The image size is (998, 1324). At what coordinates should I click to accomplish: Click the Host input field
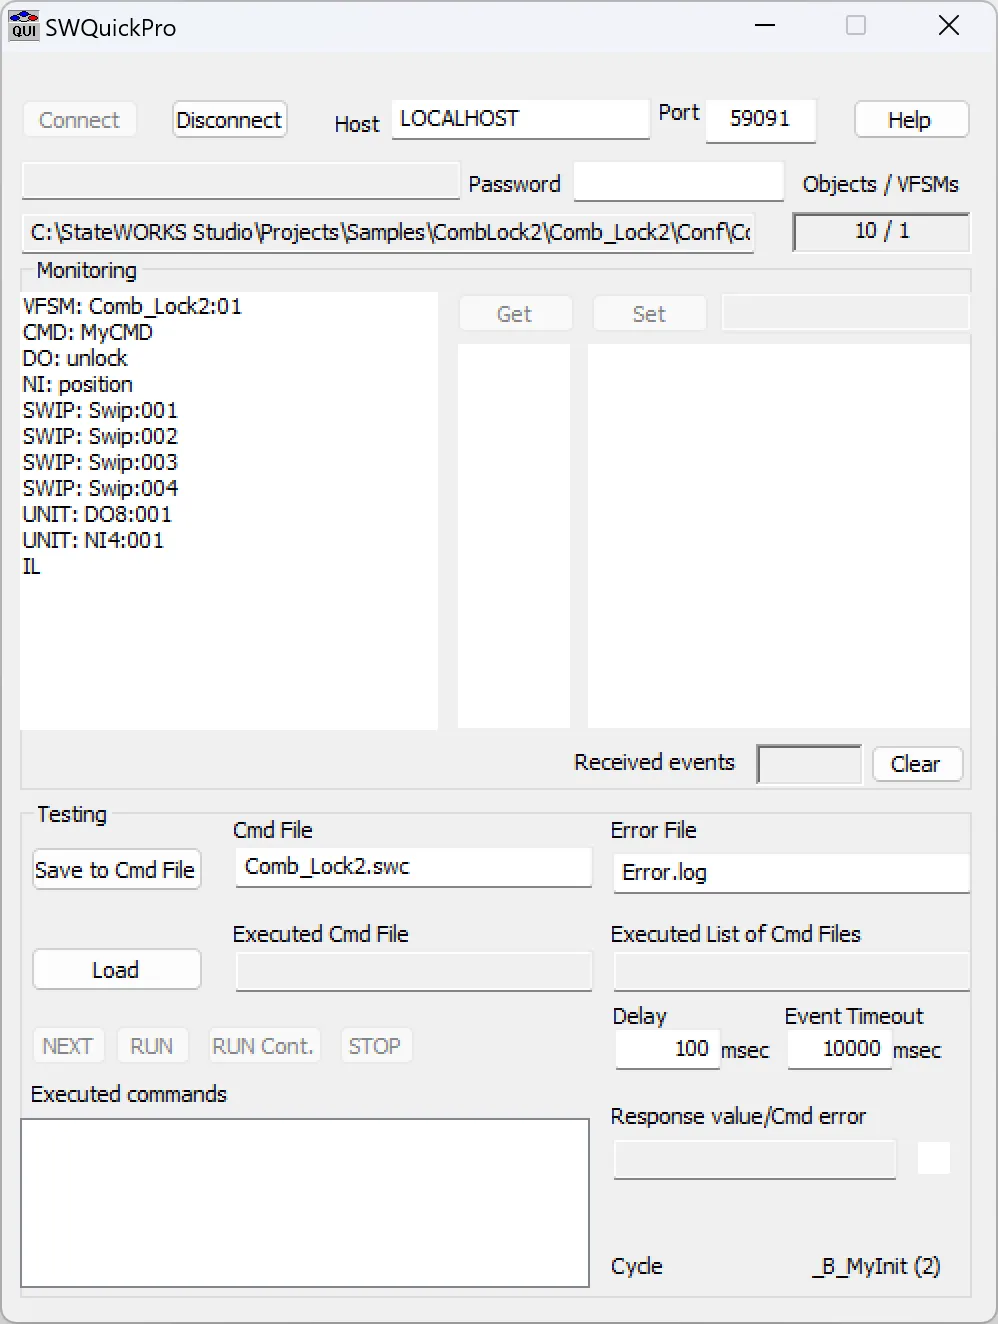[520, 119]
